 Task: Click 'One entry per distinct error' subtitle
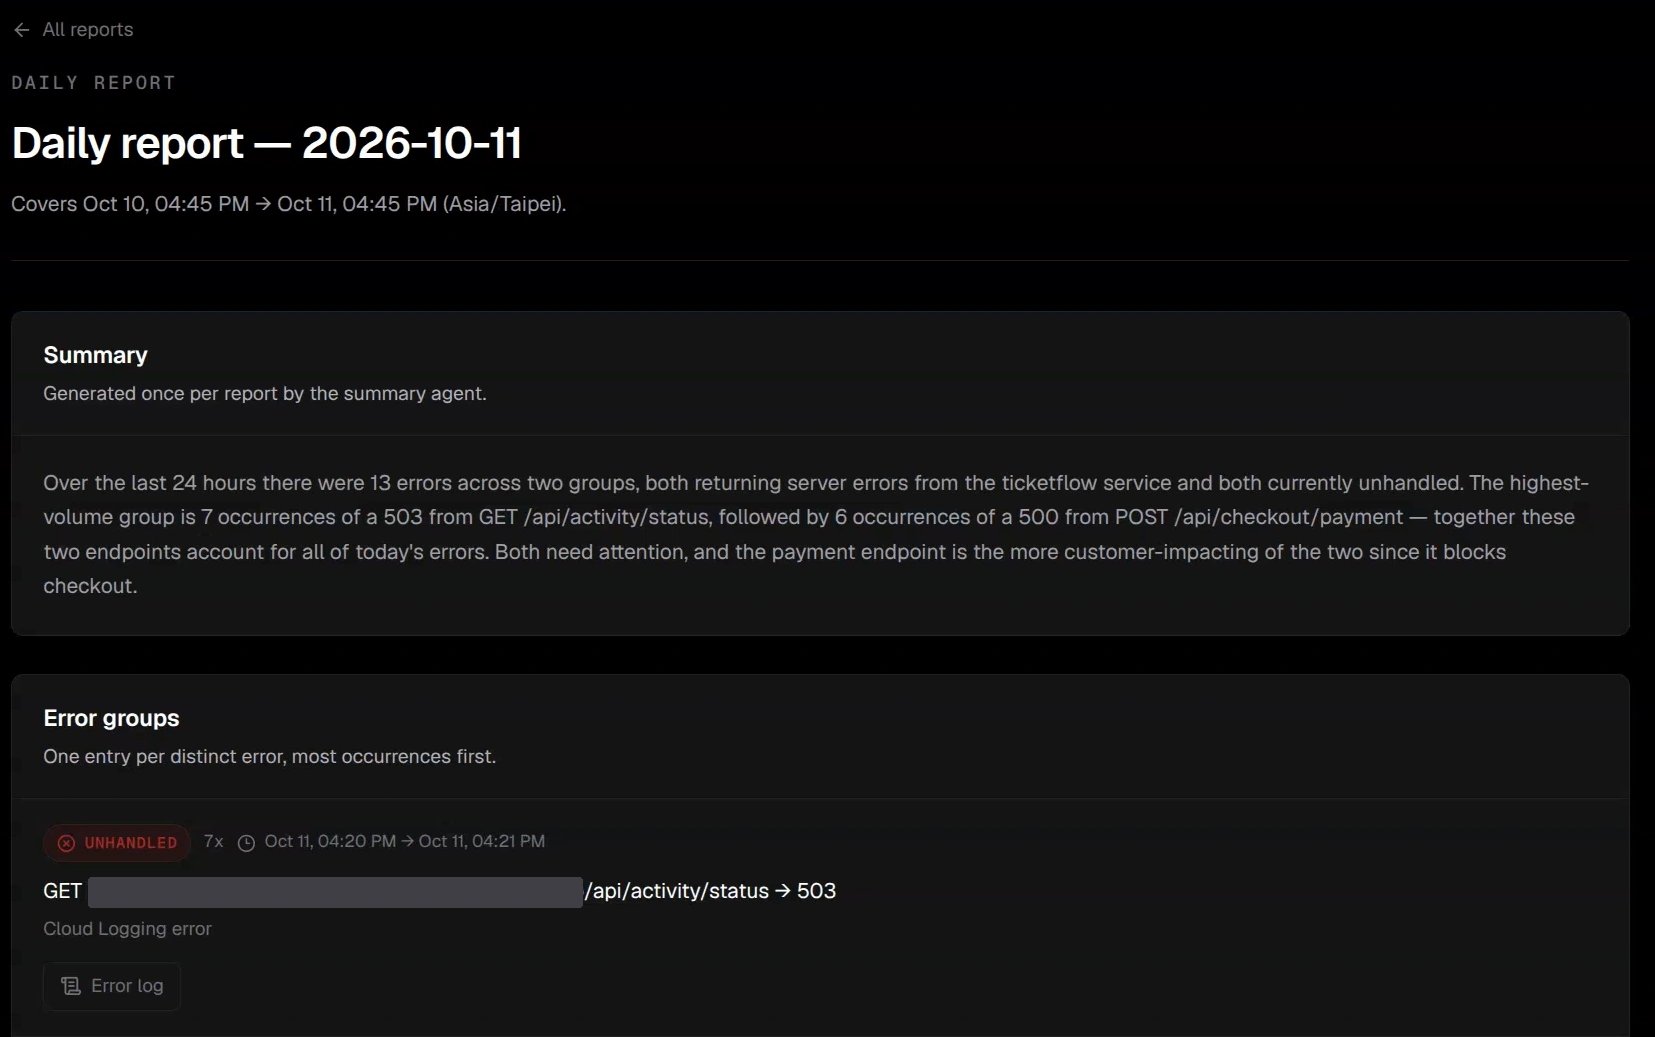point(270,757)
